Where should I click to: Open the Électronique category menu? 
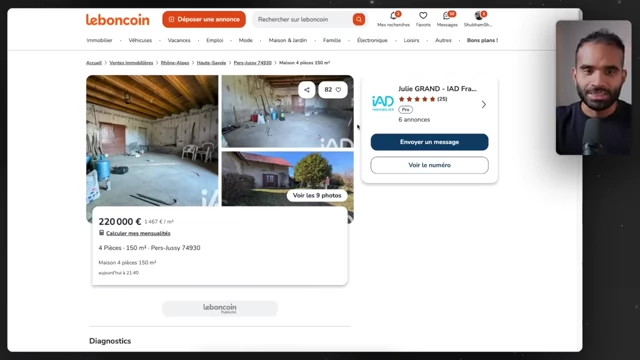(x=372, y=40)
